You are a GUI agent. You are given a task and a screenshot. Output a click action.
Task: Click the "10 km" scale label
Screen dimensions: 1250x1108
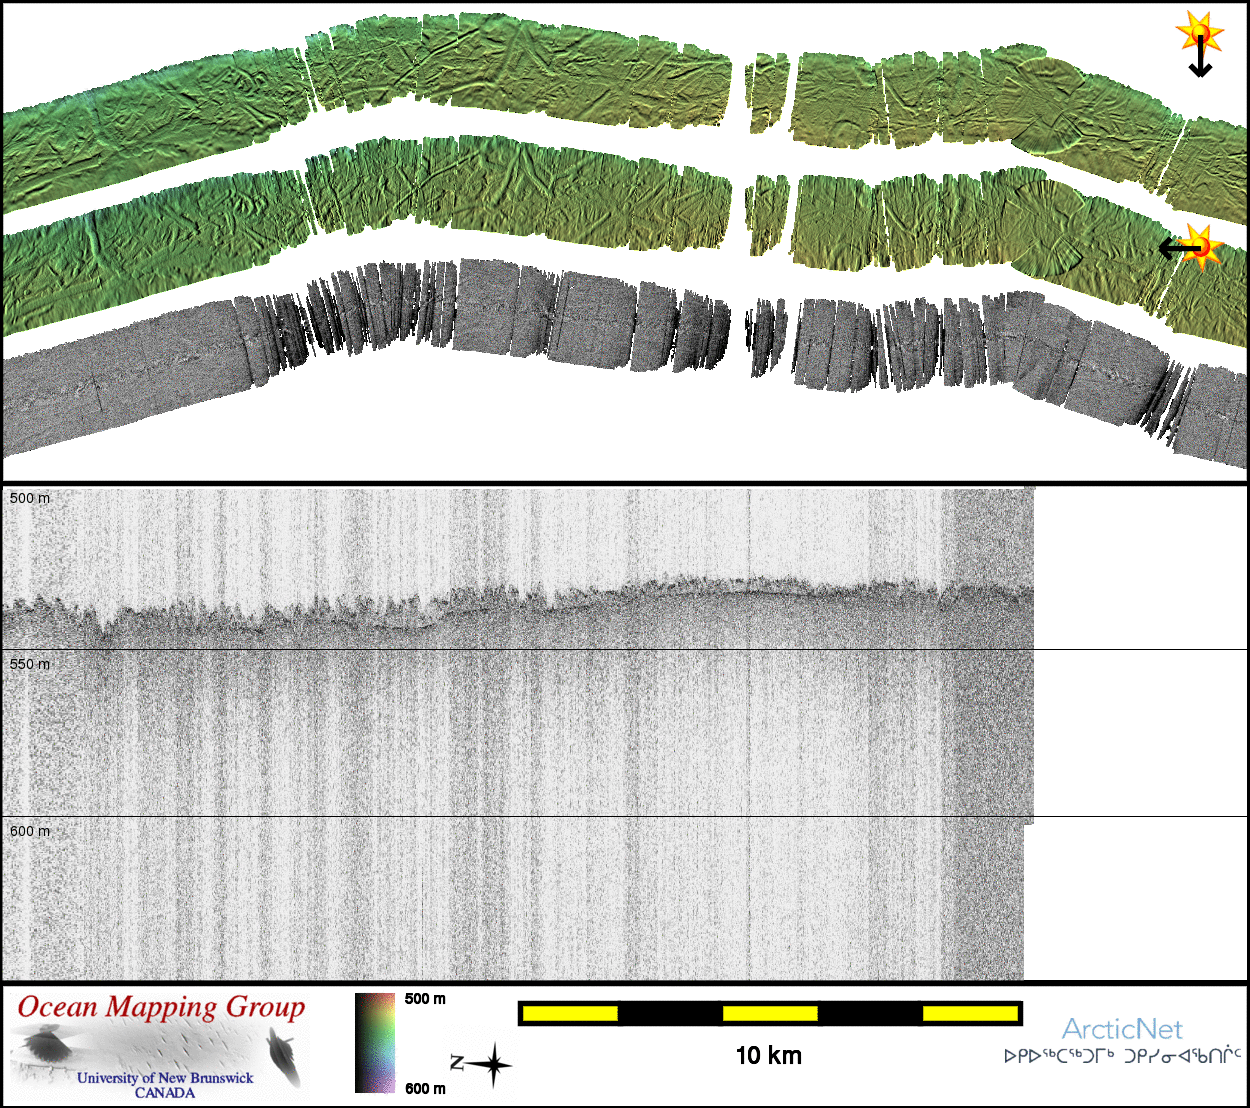click(x=768, y=1055)
